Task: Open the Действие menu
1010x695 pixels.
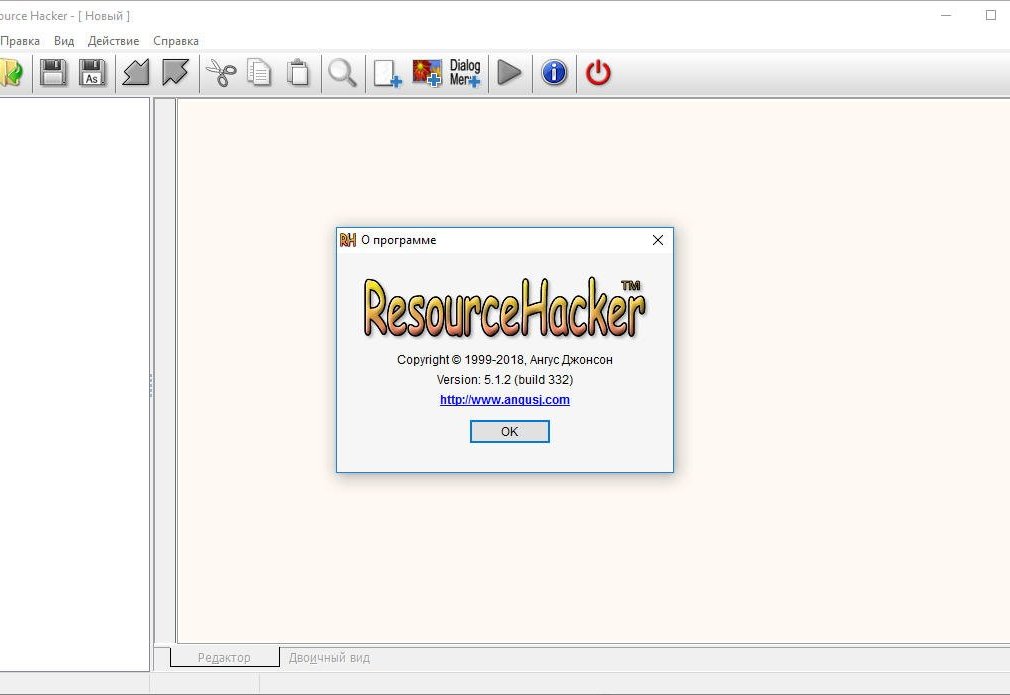Action: [x=113, y=41]
